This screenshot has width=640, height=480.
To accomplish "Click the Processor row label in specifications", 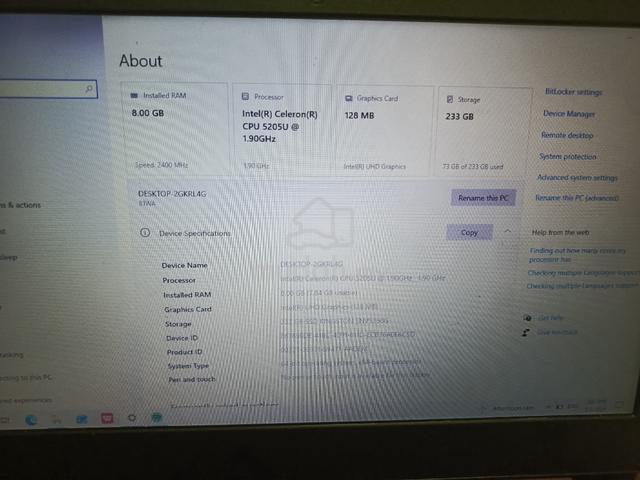I will point(179,280).
